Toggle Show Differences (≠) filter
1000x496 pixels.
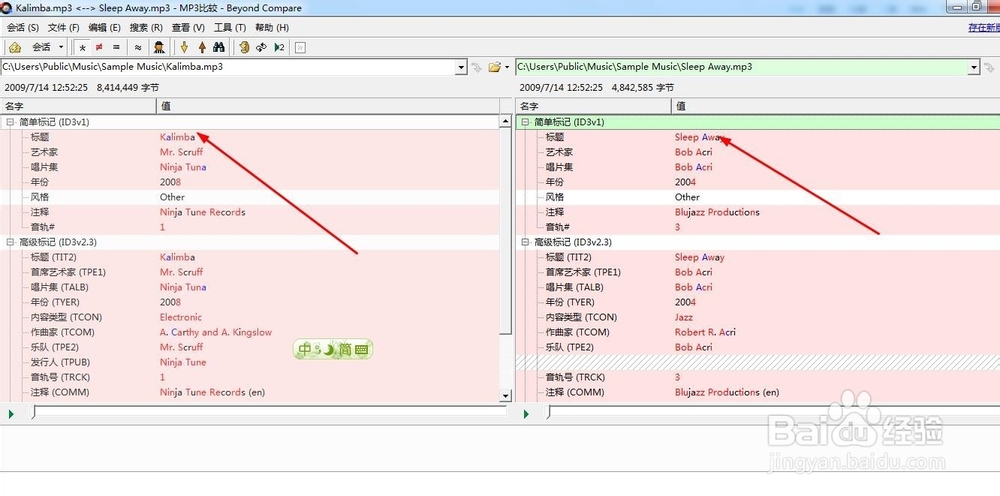pyautogui.click(x=99, y=47)
